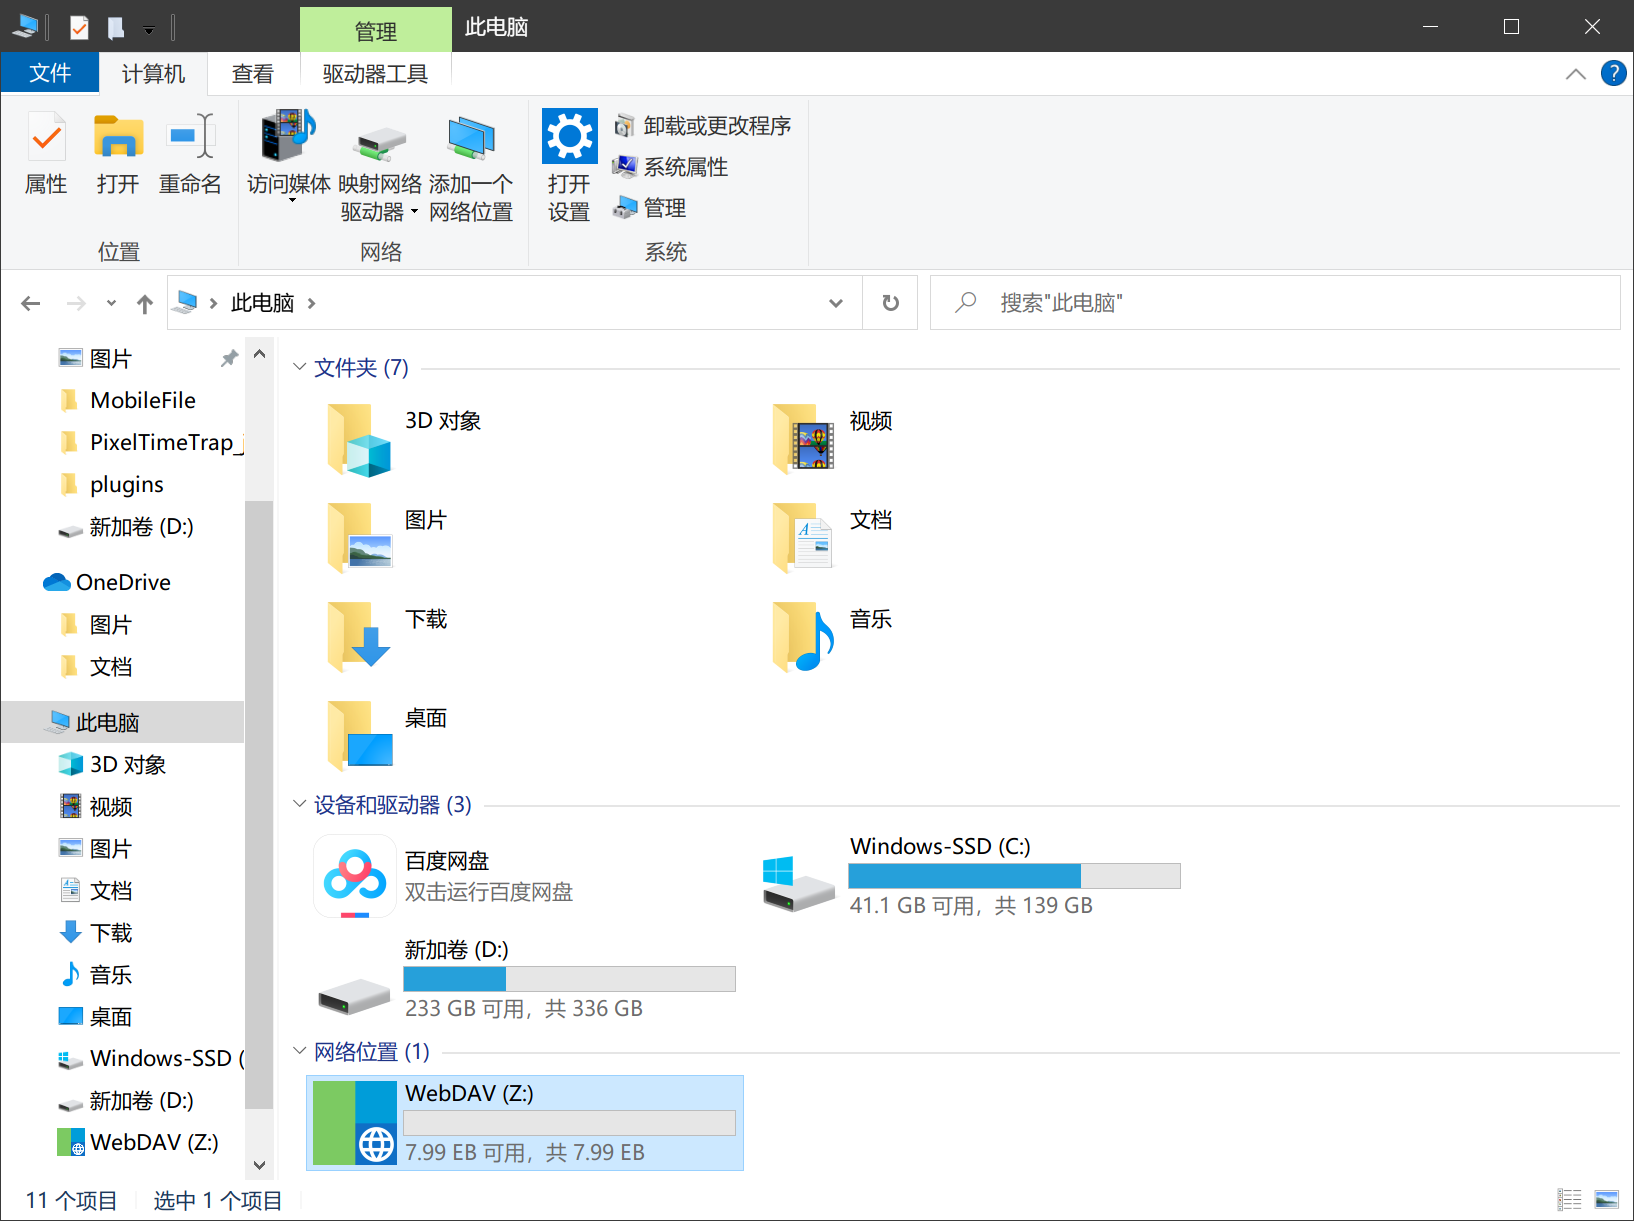Click the search box for 此电脑
The image size is (1634, 1221).
(1275, 303)
